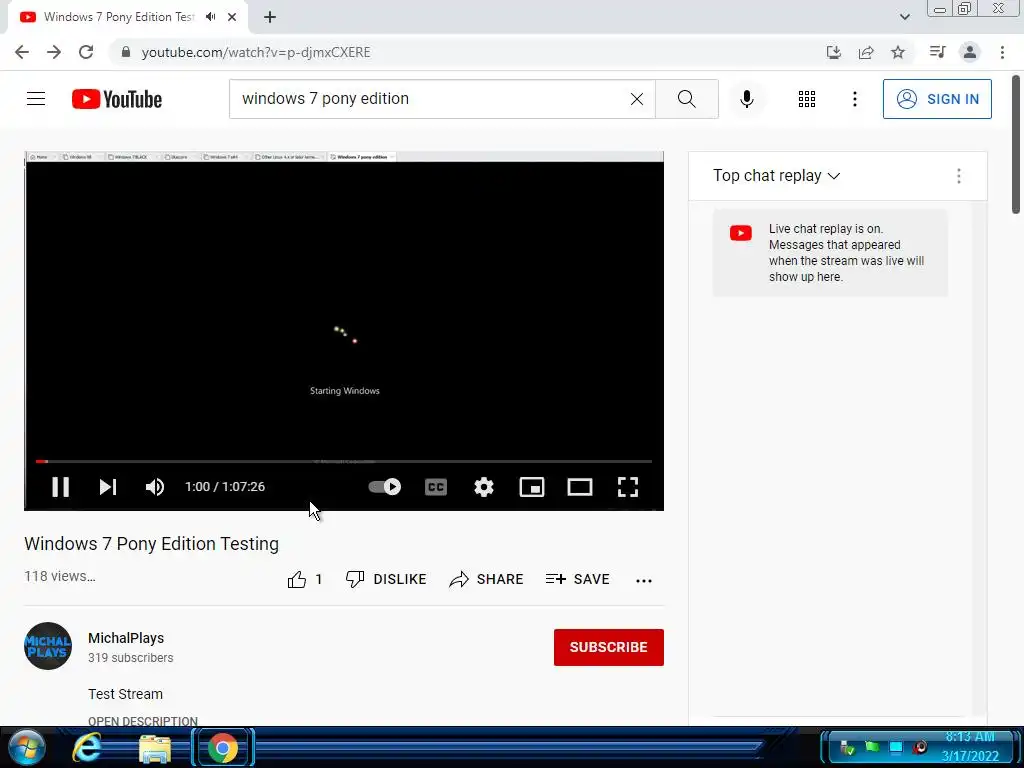
Task: Pause the video playback
Action: (60, 487)
